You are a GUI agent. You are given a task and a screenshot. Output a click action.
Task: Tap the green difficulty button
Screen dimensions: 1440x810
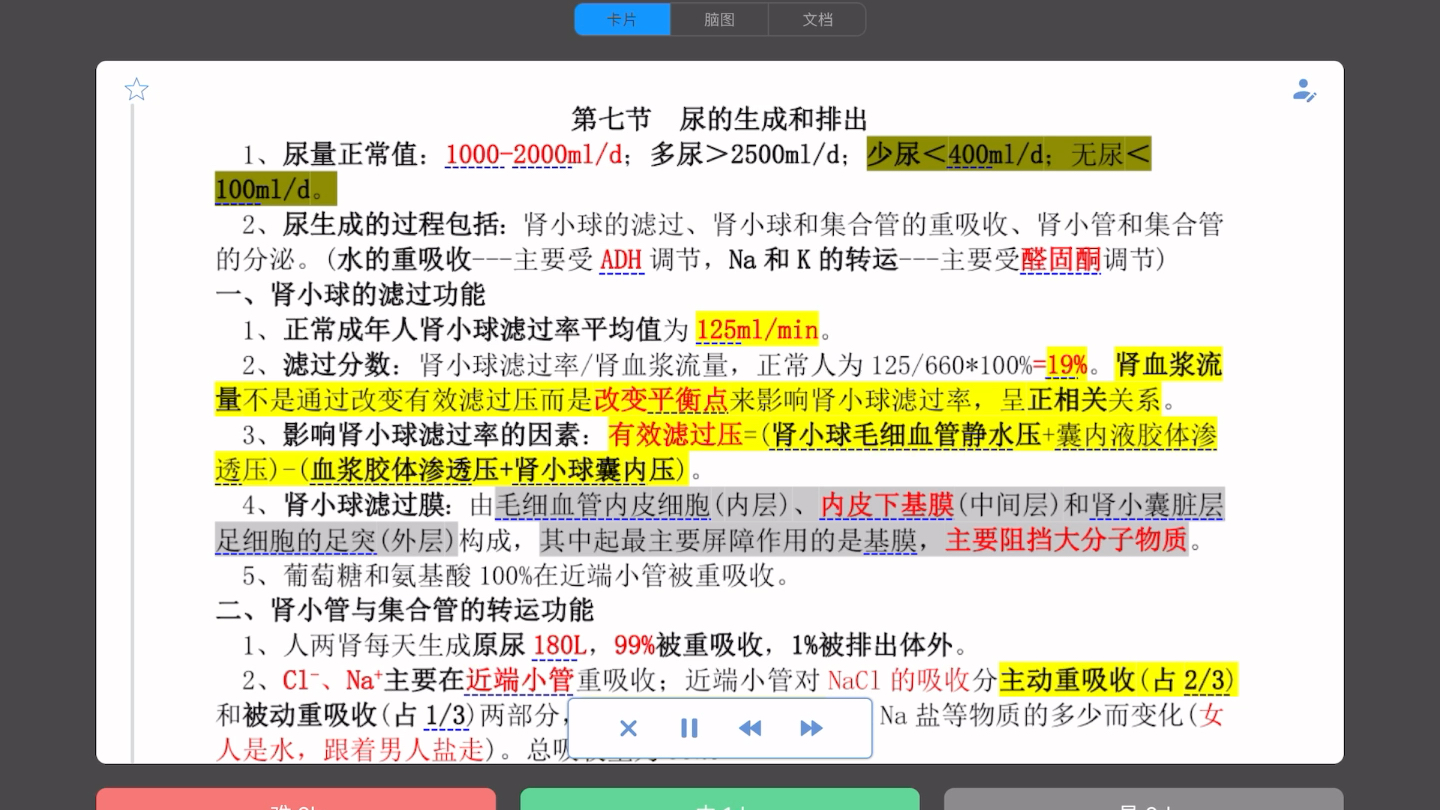tap(720, 799)
